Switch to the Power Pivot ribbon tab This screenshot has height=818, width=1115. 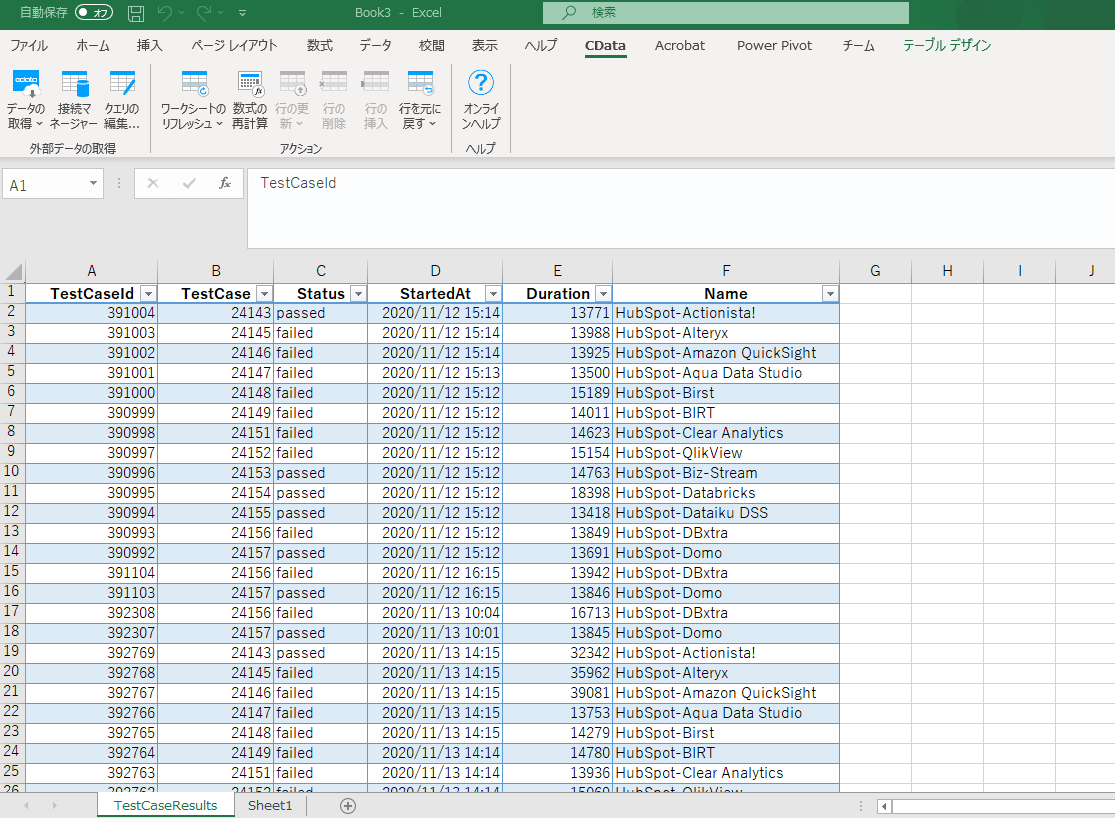(774, 45)
